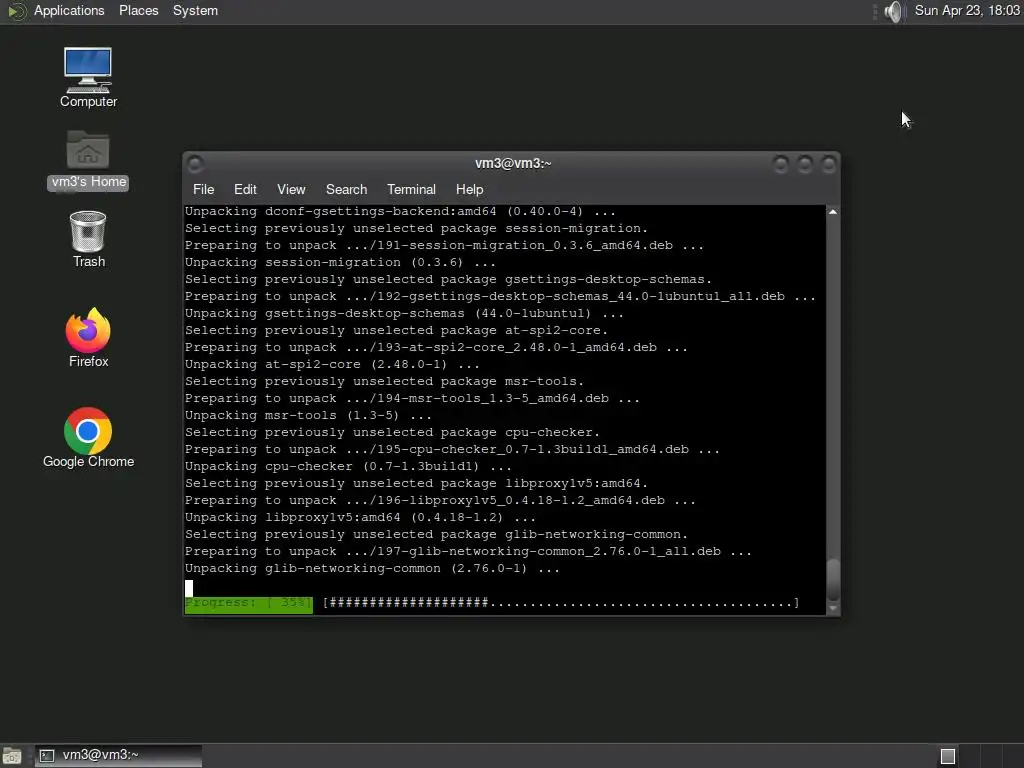Click line 'Unpacking session-migration (0.3.6) ...'

[340, 263]
